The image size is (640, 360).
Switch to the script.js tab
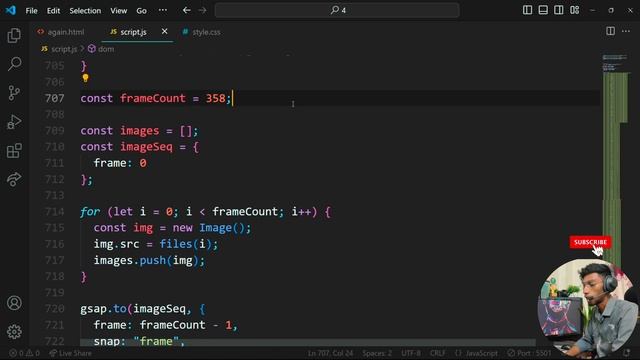(133, 32)
